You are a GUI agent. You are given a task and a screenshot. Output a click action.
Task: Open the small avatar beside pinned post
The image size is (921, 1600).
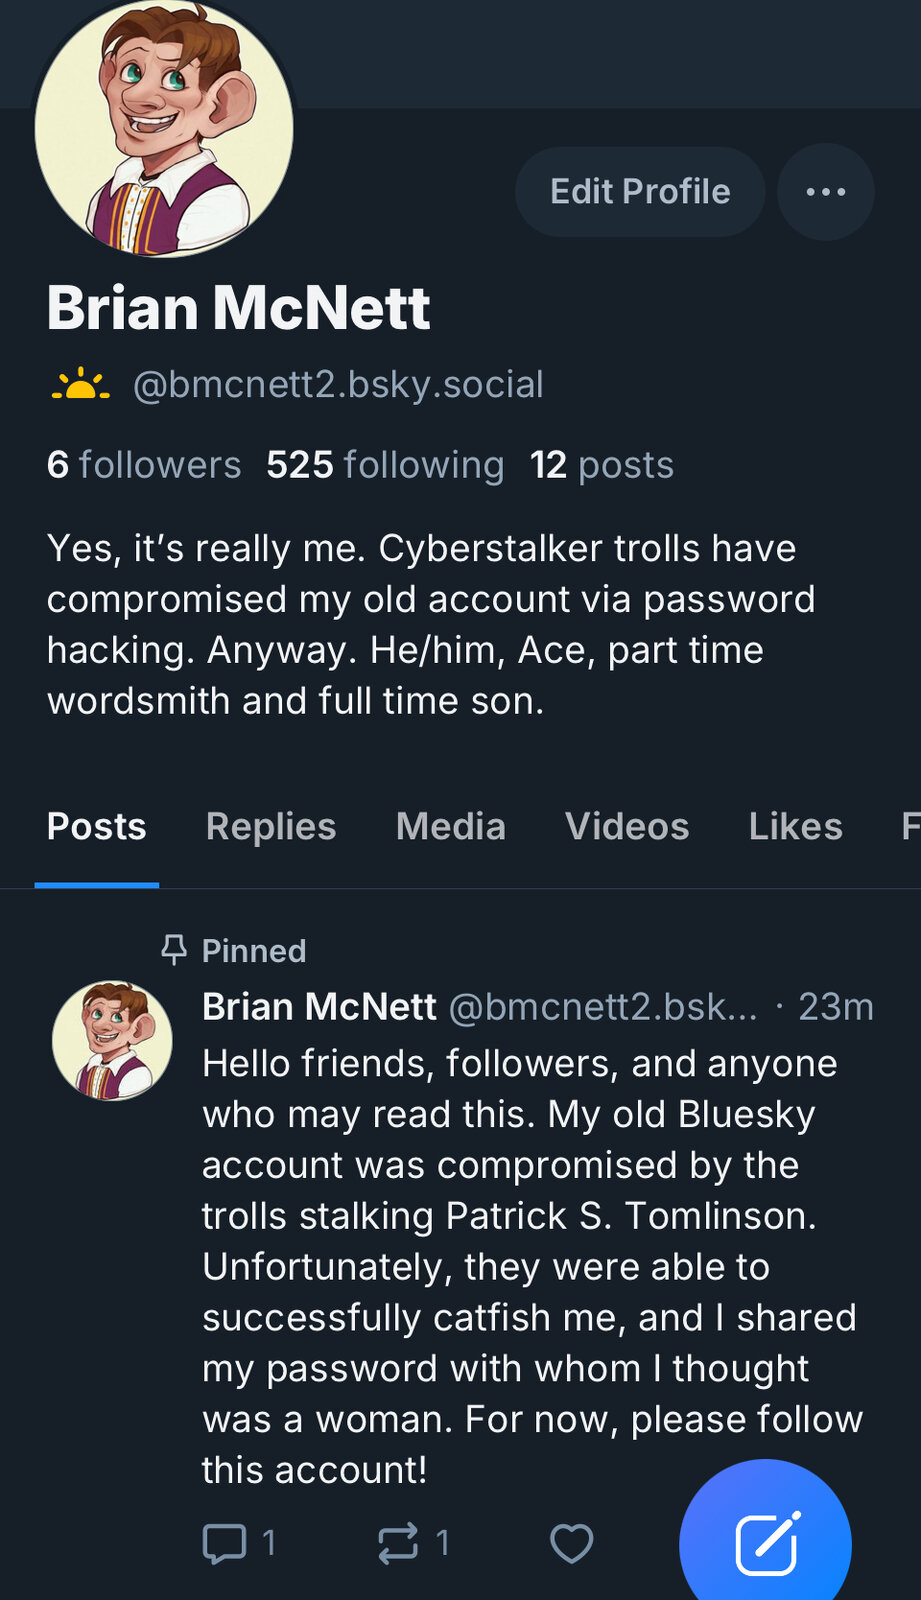(112, 1041)
